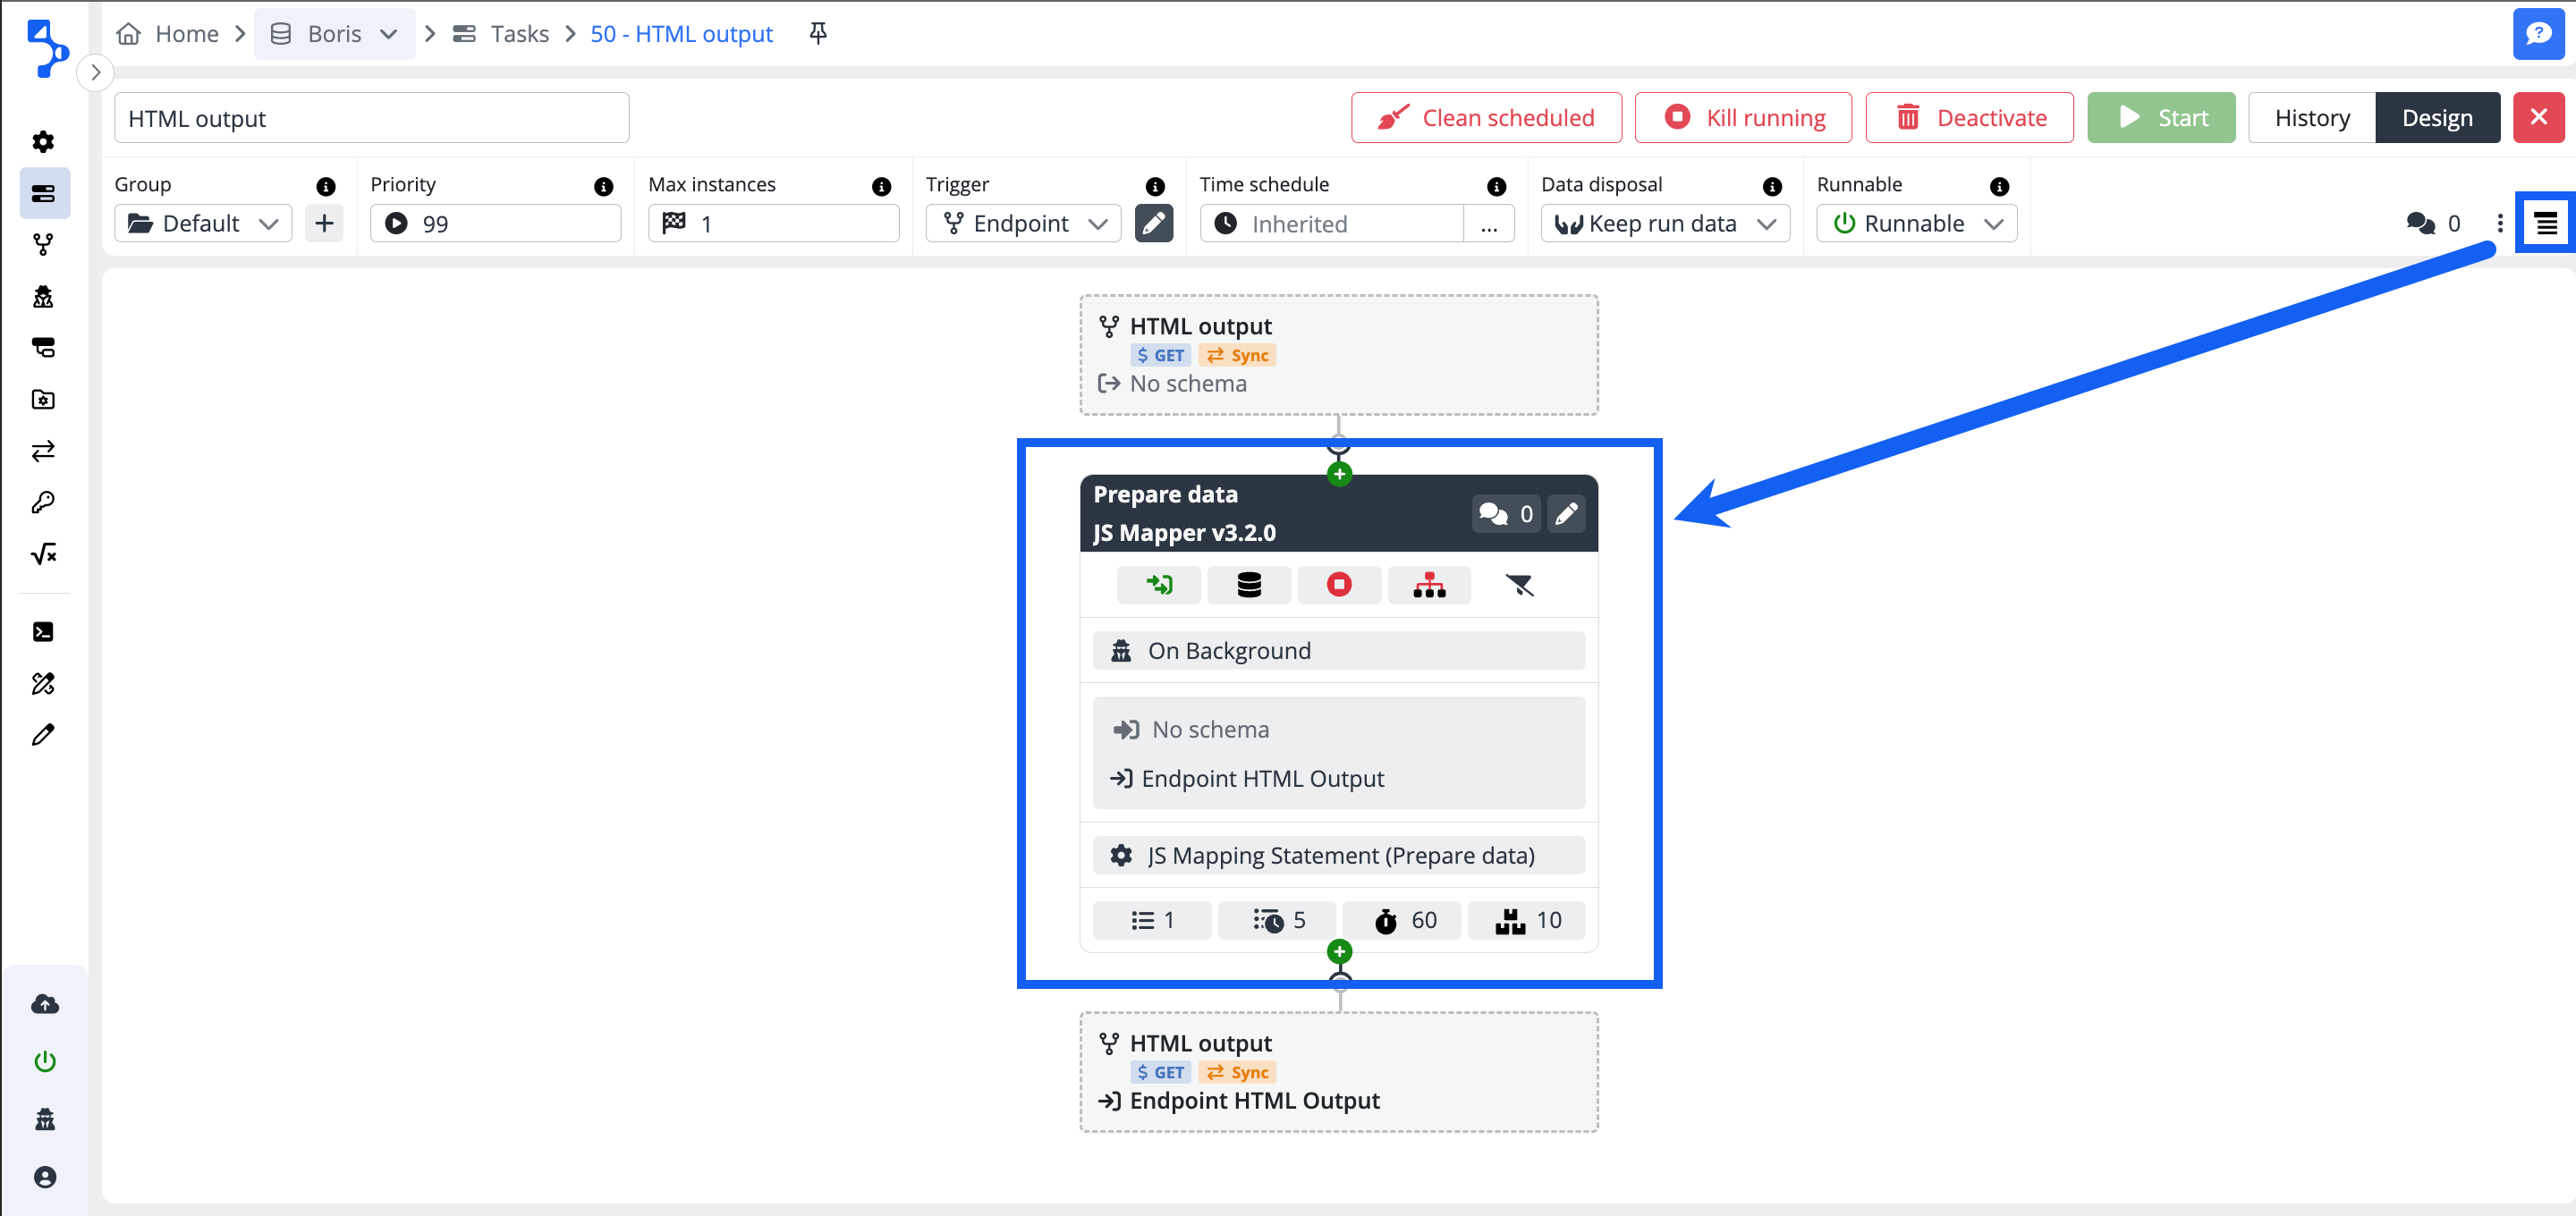This screenshot has height=1216, width=2576.
Task: Click the pin icon next to breadcrumb
Action: pyautogui.click(x=817, y=33)
